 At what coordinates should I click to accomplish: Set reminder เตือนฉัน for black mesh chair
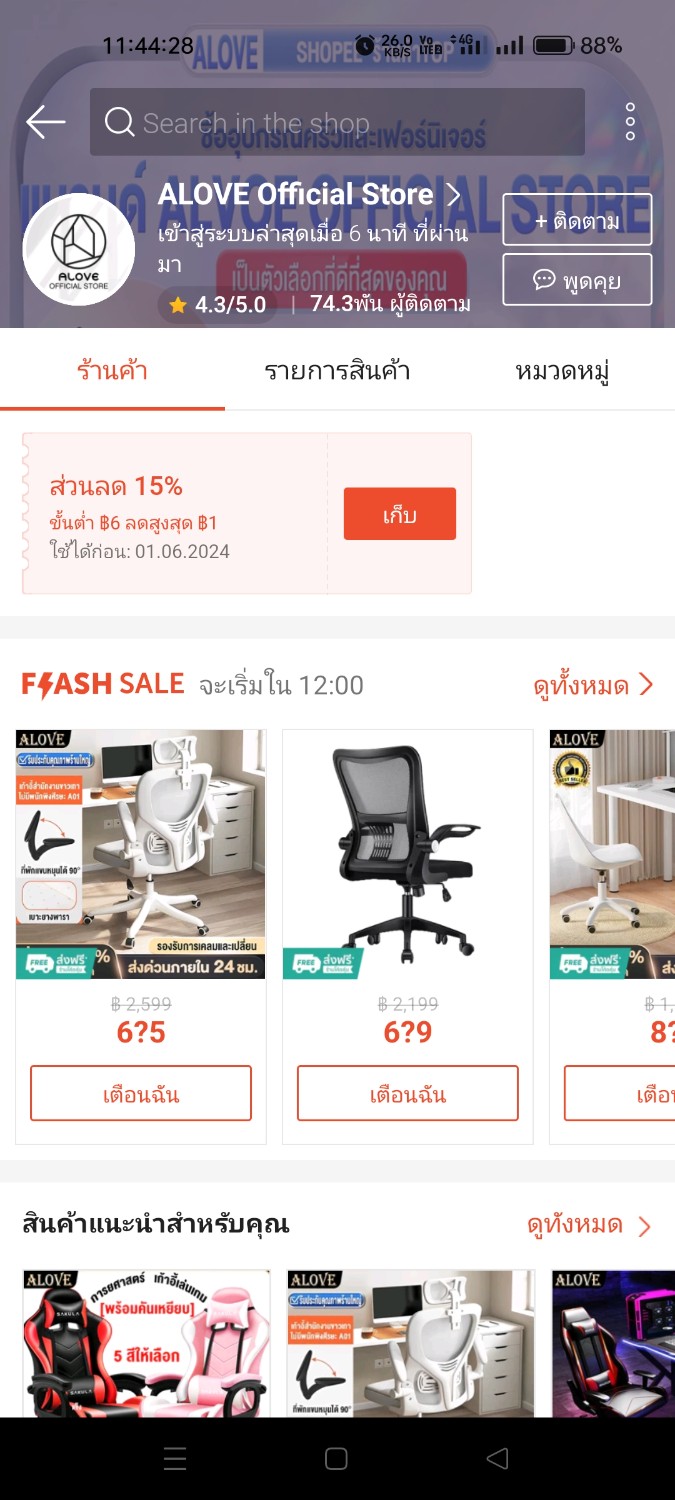(x=408, y=1093)
